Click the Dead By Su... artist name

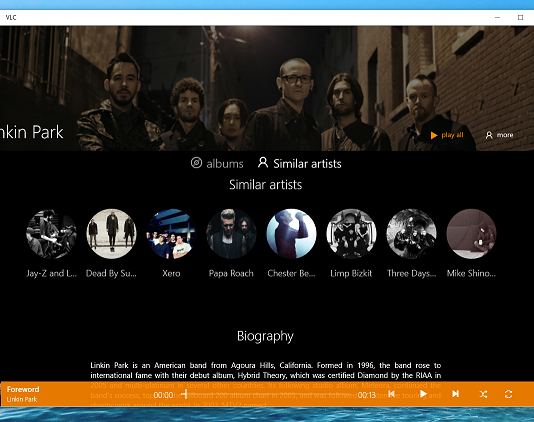point(111,273)
